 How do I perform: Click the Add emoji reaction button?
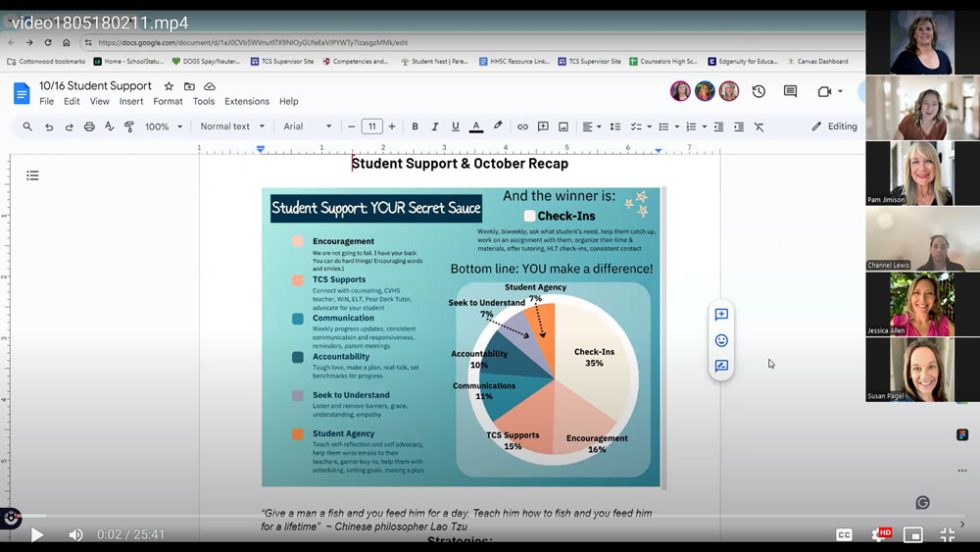721,340
